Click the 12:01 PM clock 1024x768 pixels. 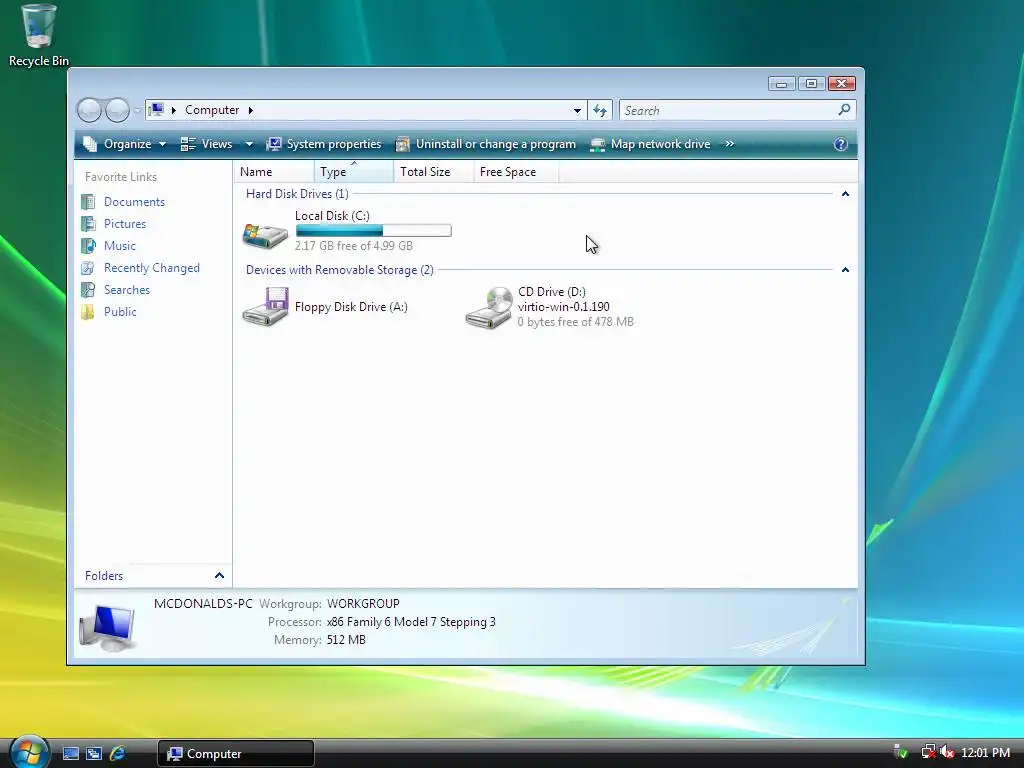[x=985, y=753]
